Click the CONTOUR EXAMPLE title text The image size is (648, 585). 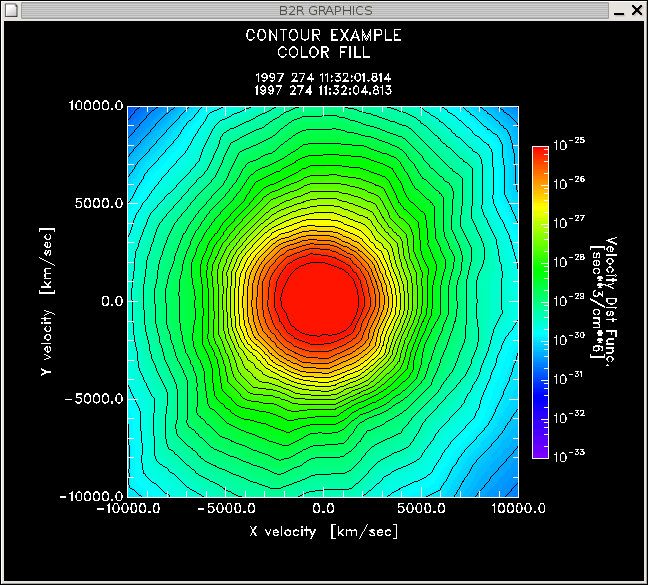323,35
